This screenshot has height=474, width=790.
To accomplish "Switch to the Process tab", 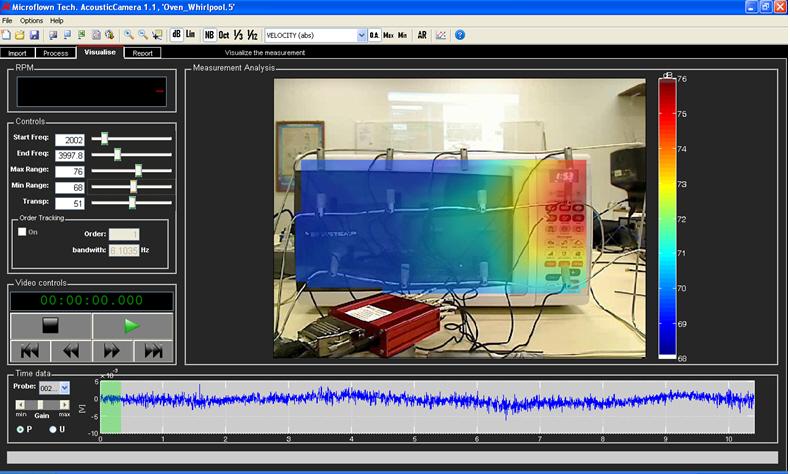I will tap(55, 53).
